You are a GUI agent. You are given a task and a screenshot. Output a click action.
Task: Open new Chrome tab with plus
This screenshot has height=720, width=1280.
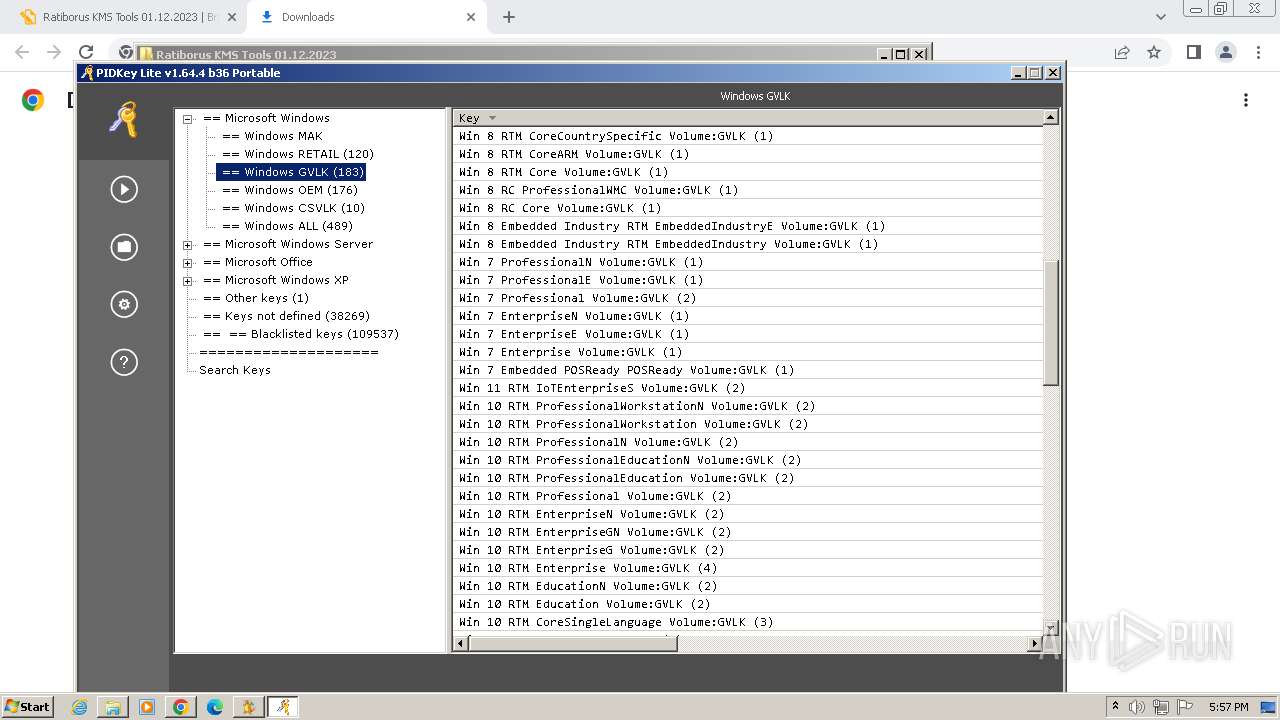[x=509, y=17]
